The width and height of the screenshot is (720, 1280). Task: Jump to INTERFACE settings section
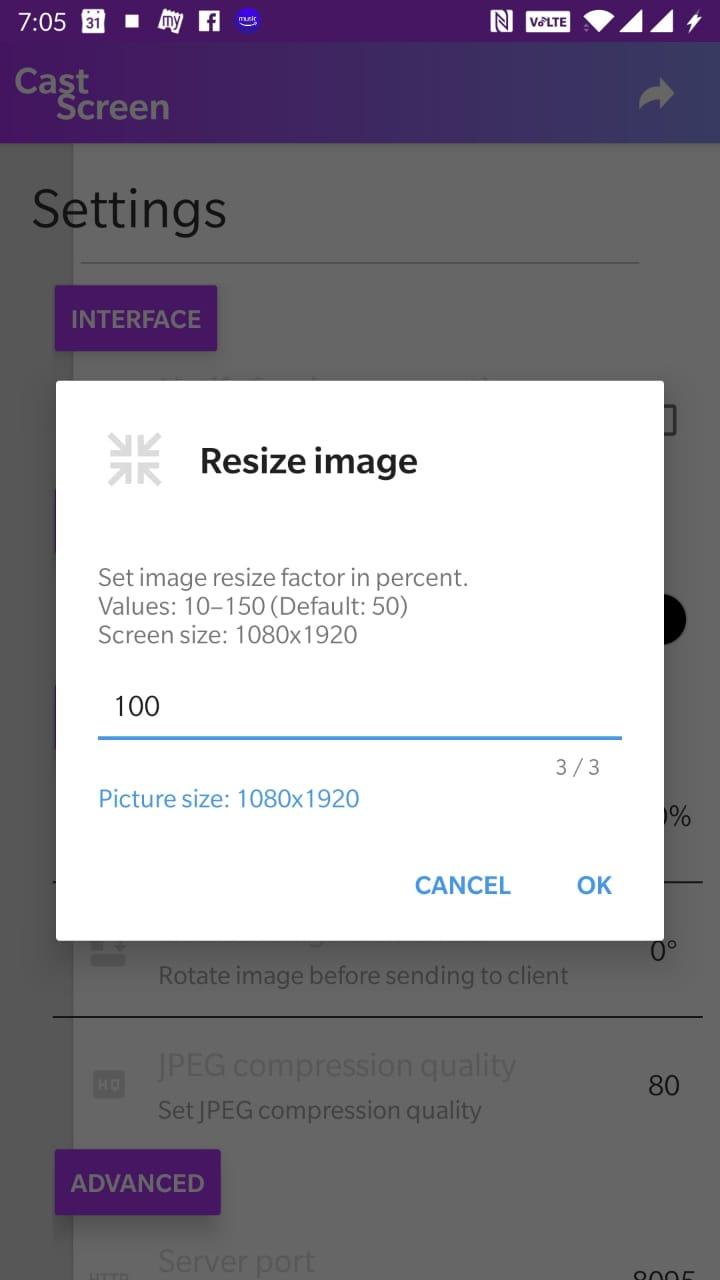(x=136, y=319)
